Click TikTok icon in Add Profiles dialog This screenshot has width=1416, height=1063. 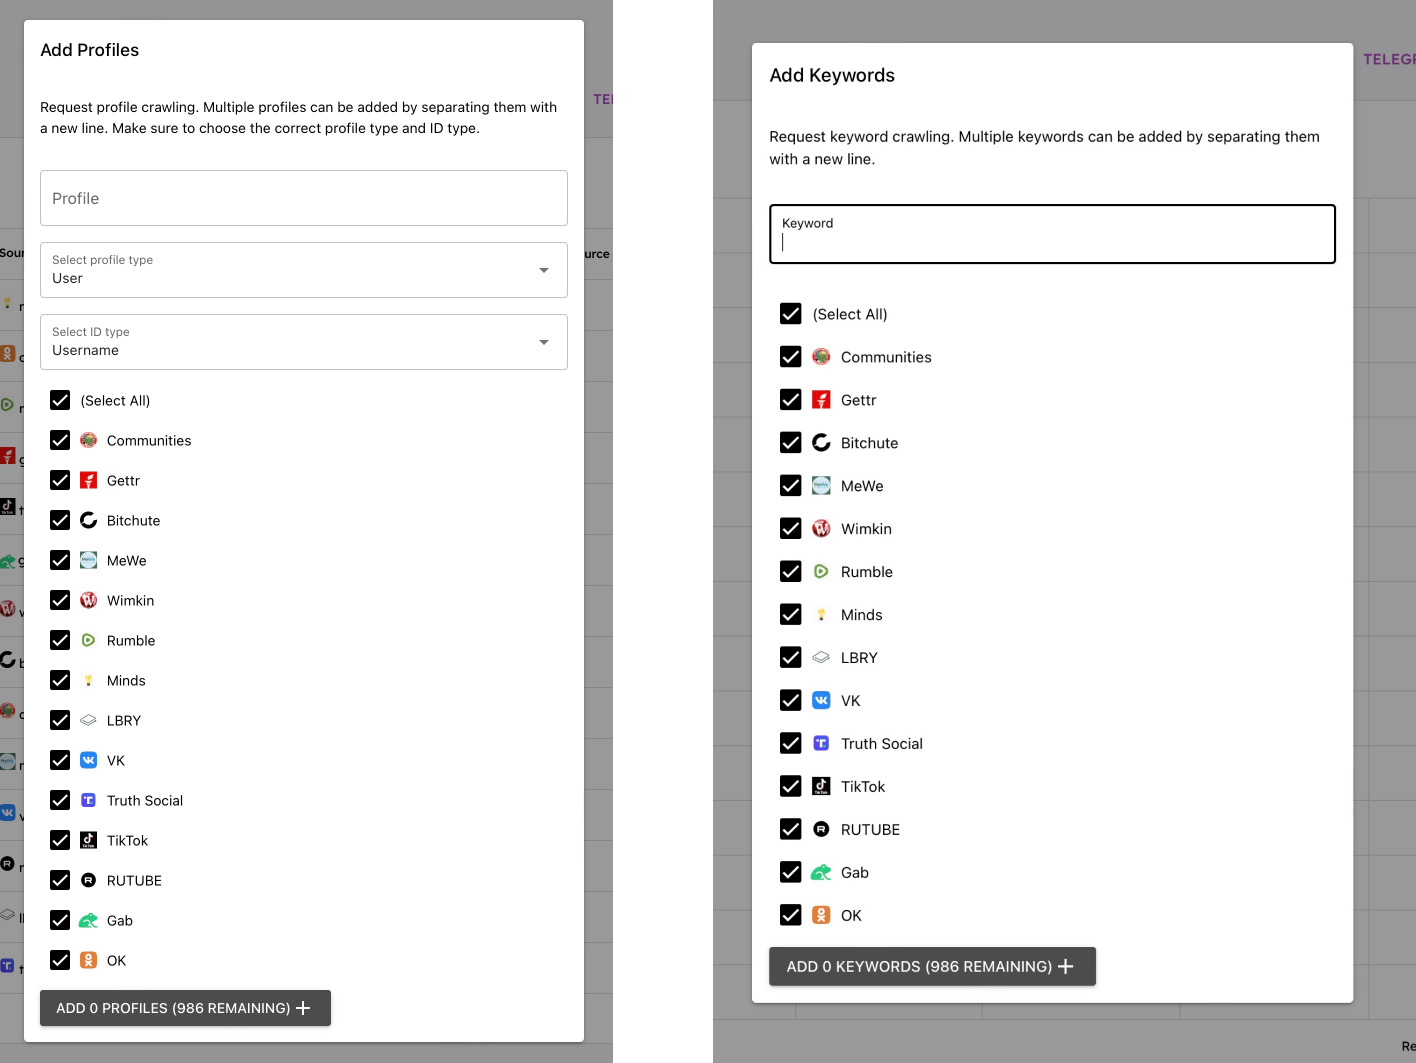pos(88,840)
